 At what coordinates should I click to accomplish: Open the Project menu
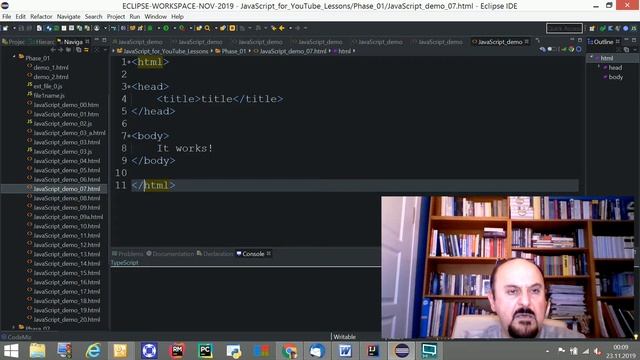coord(116,17)
